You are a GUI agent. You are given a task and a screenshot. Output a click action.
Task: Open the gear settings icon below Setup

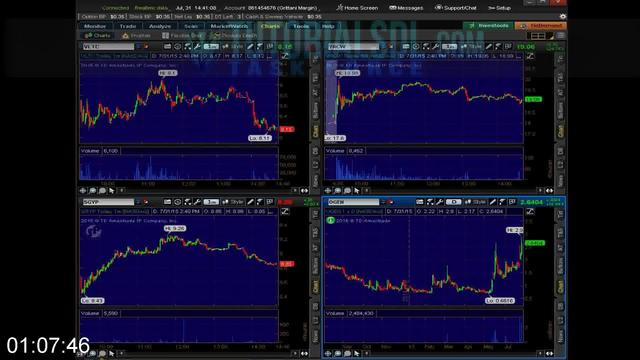pos(563,17)
